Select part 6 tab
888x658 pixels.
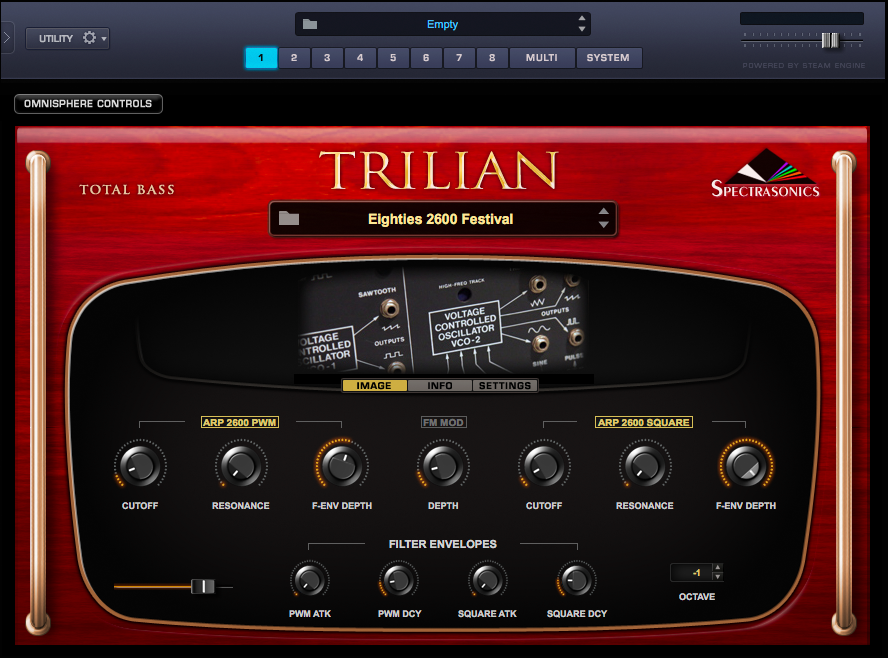pyautogui.click(x=426, y=58)
